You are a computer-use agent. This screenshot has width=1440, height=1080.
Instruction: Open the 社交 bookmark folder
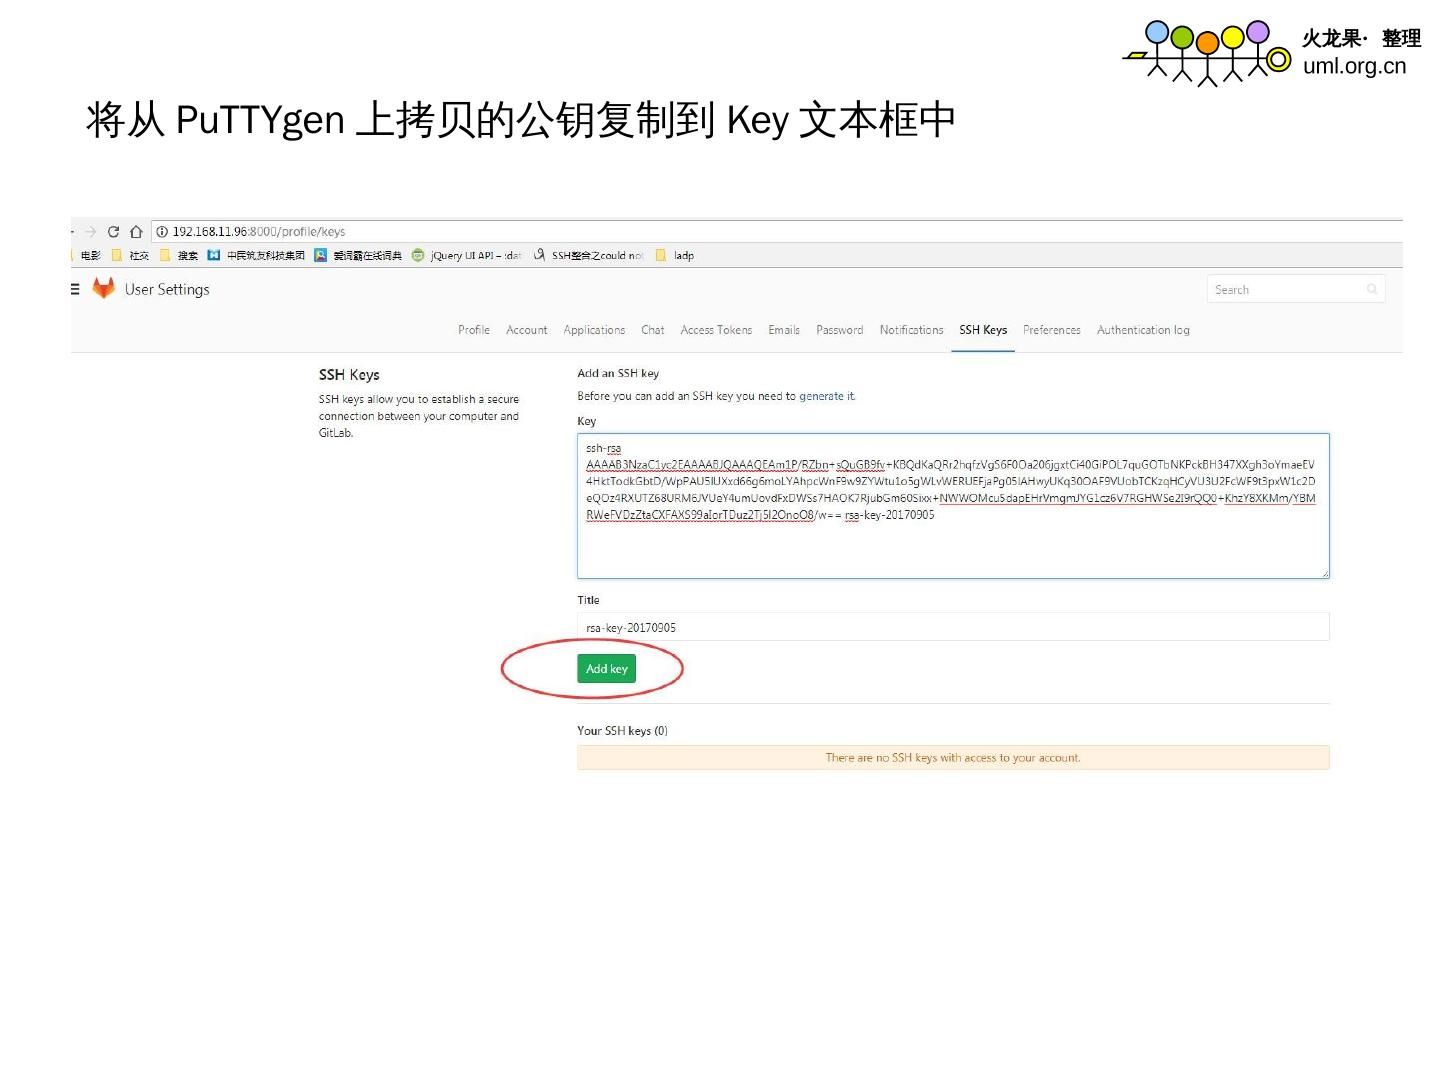click(x=131, y=256)
